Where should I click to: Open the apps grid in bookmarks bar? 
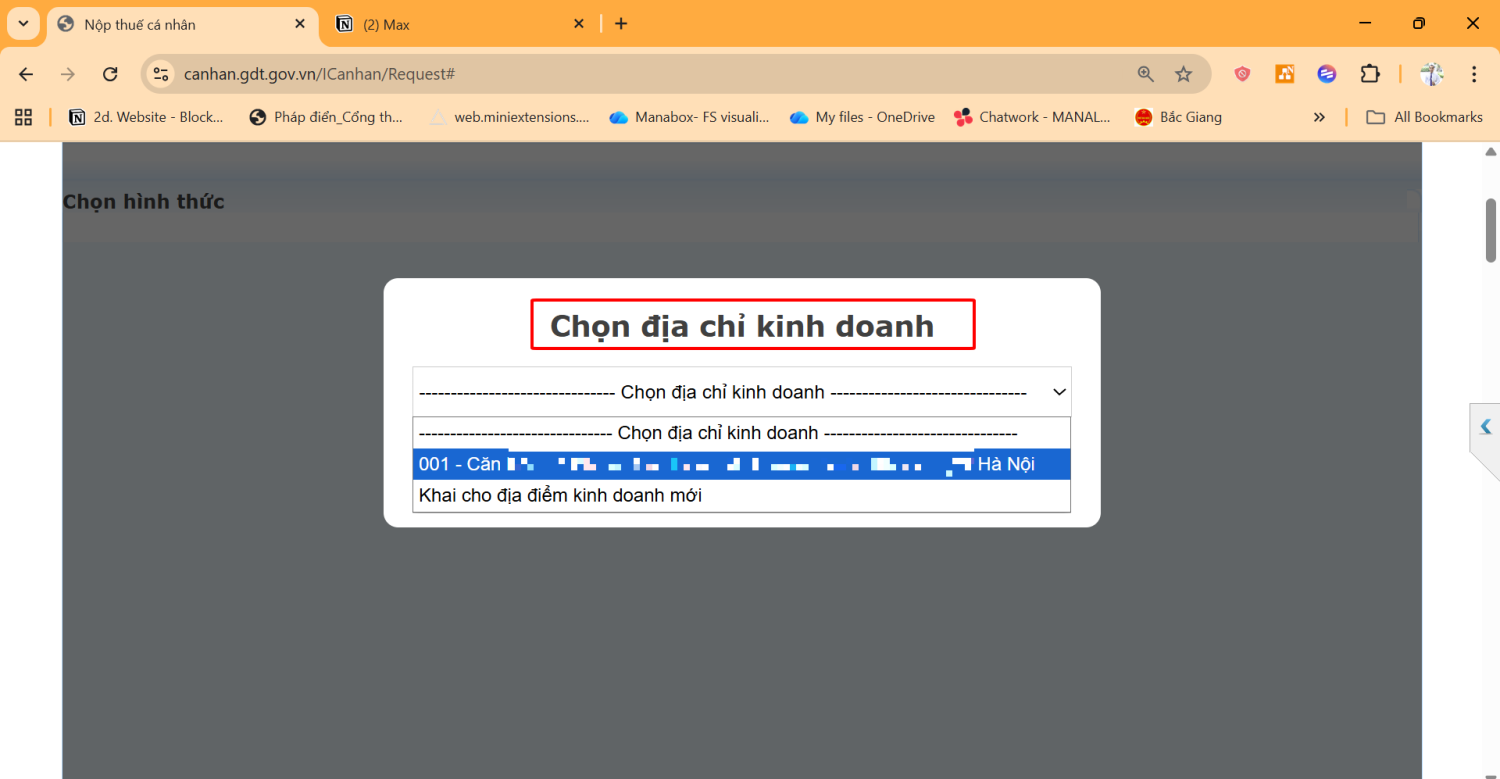(23, 117)
